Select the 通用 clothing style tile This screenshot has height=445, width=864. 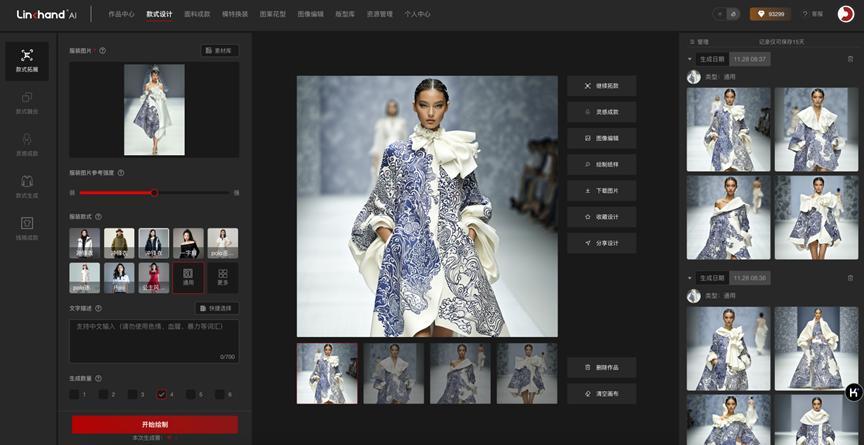[x=188, y=277]
